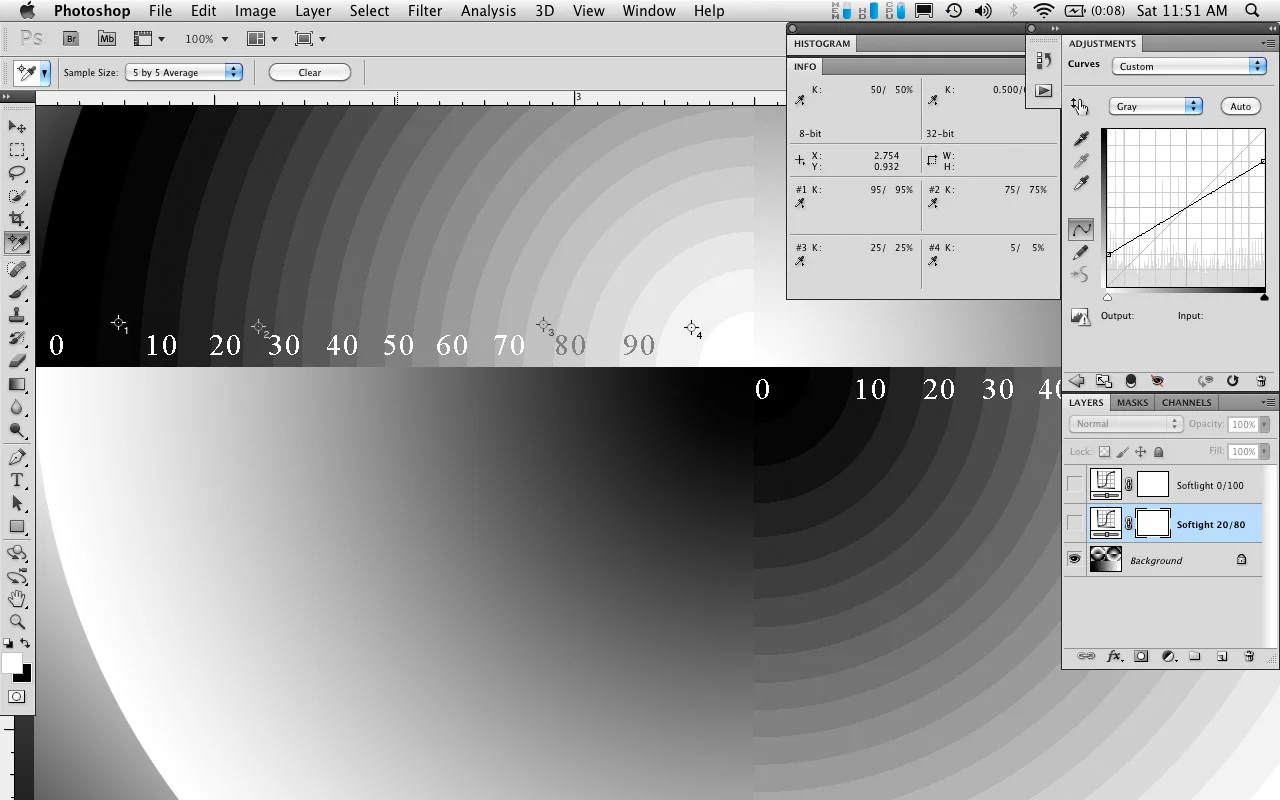Select the Rectangular Marquee tool
The width and height of the screenshot is (1280, 800).
point(17,150)
